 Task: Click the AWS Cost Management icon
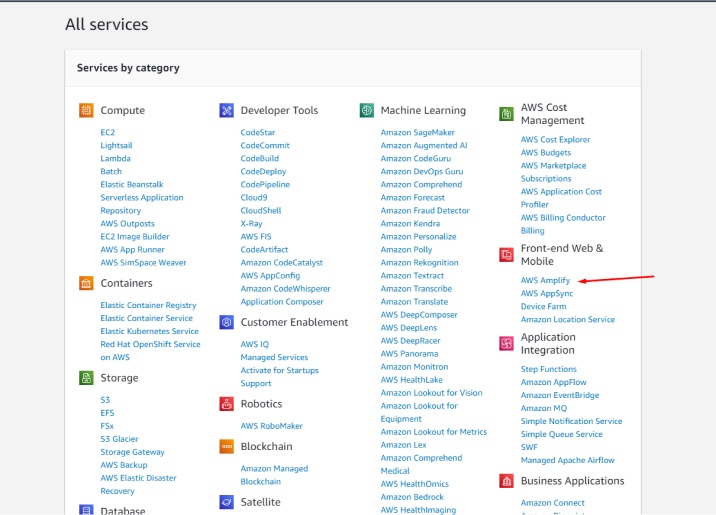507,114
